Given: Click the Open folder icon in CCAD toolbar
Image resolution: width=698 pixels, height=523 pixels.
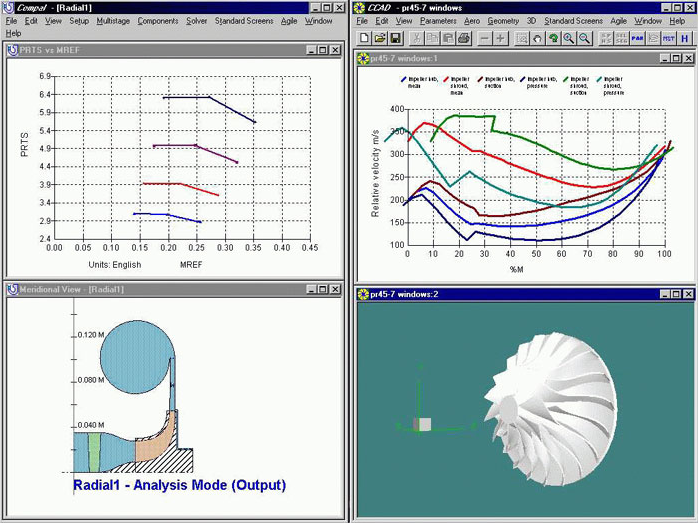Looking at the screenshot, I should (380, 38).
